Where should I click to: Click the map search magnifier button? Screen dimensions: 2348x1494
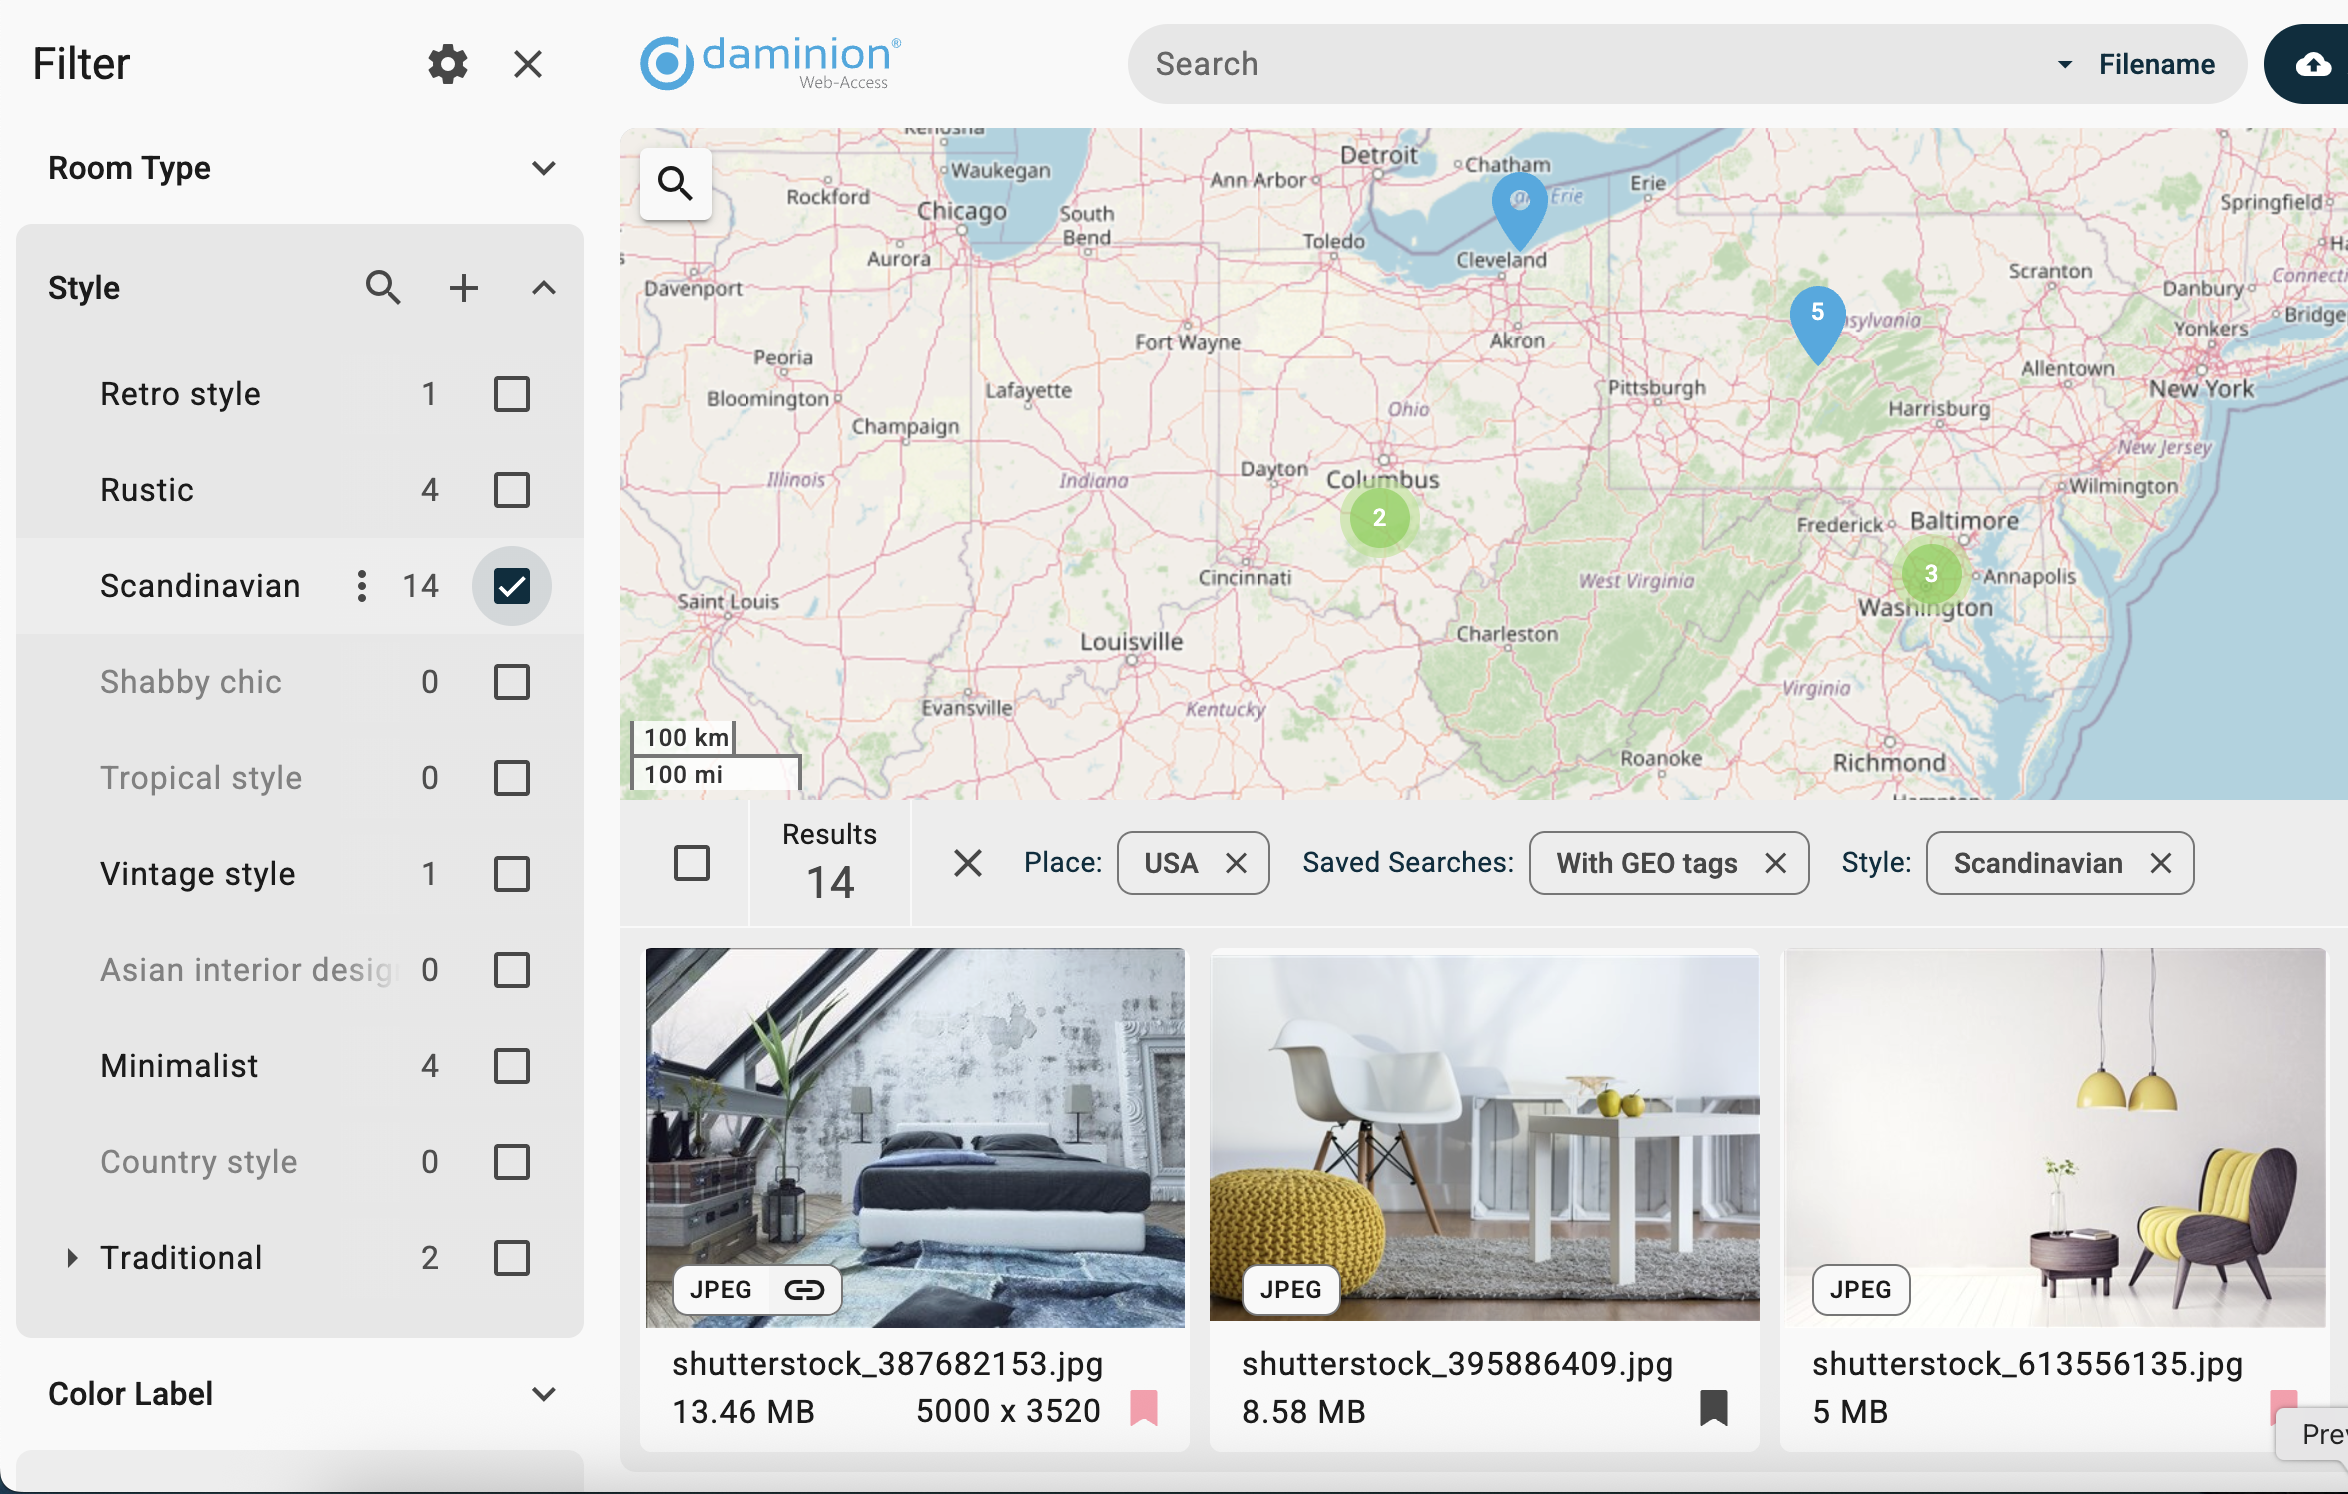coord(675,183)
